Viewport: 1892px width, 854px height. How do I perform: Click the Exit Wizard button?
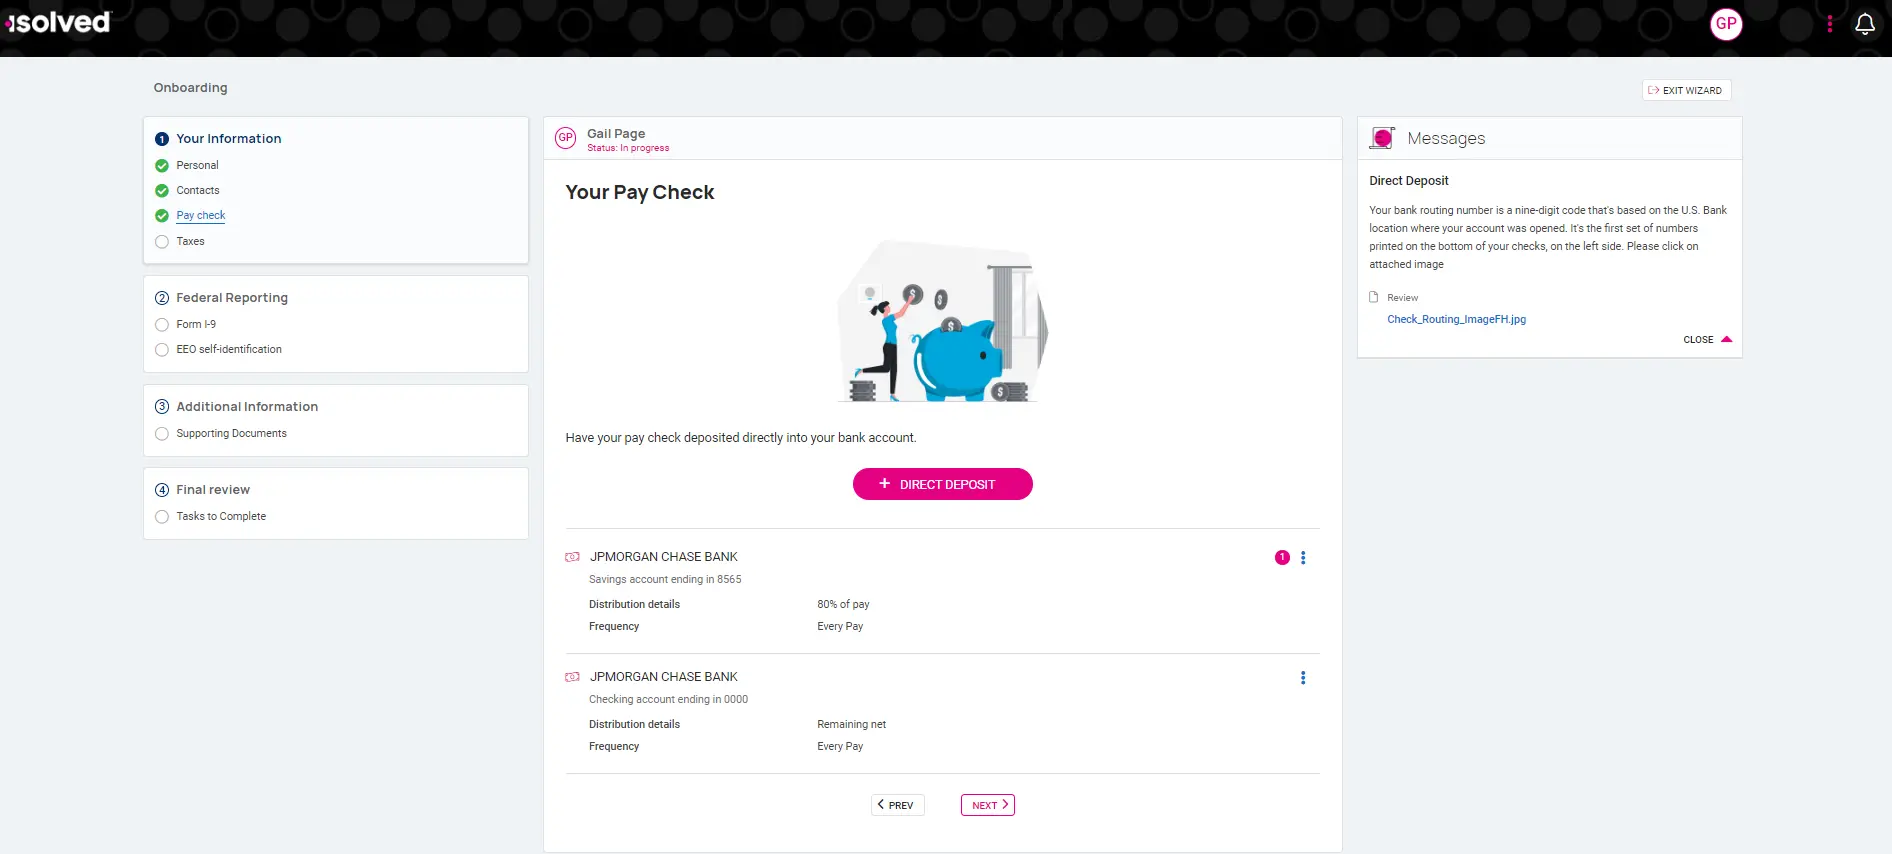tap(1686, 90)
